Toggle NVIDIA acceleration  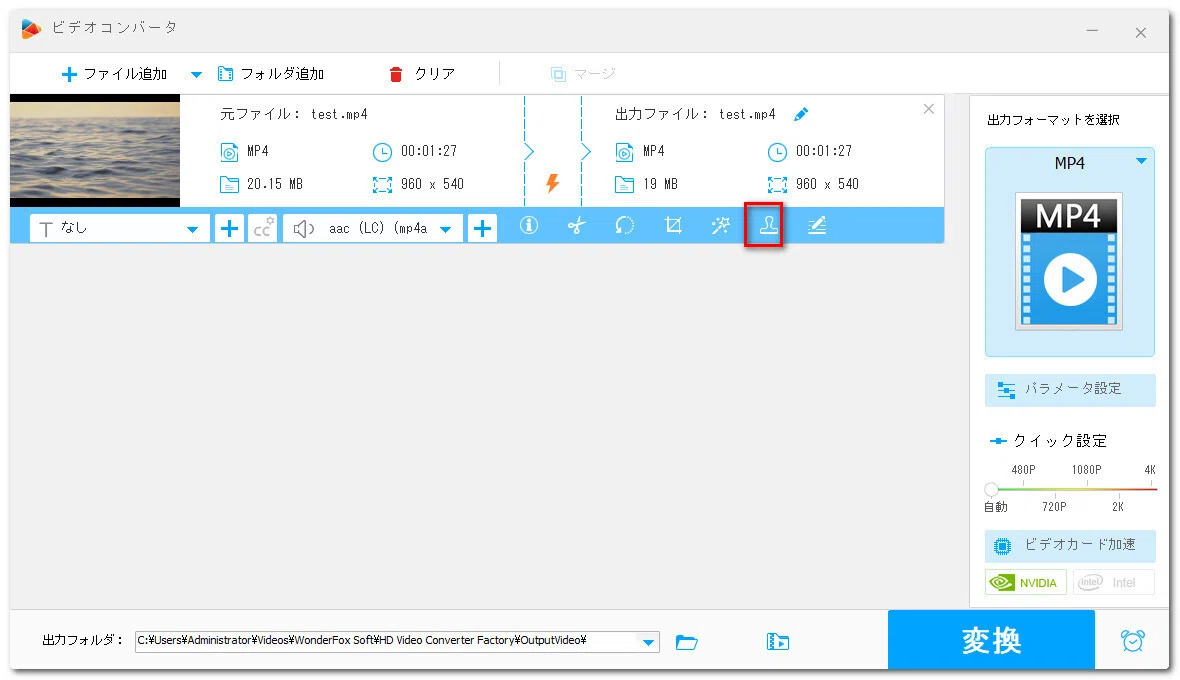[1026, 582]
